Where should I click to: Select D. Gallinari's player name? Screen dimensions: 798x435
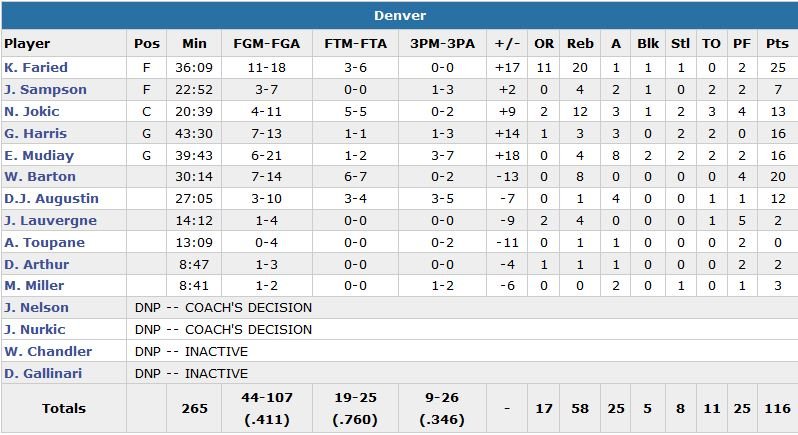tap(42, 374)
